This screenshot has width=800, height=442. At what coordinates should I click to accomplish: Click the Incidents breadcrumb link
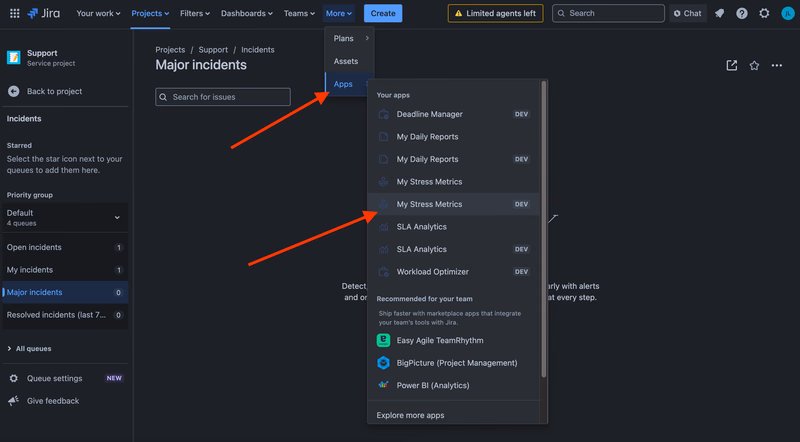tap(258, 50)
